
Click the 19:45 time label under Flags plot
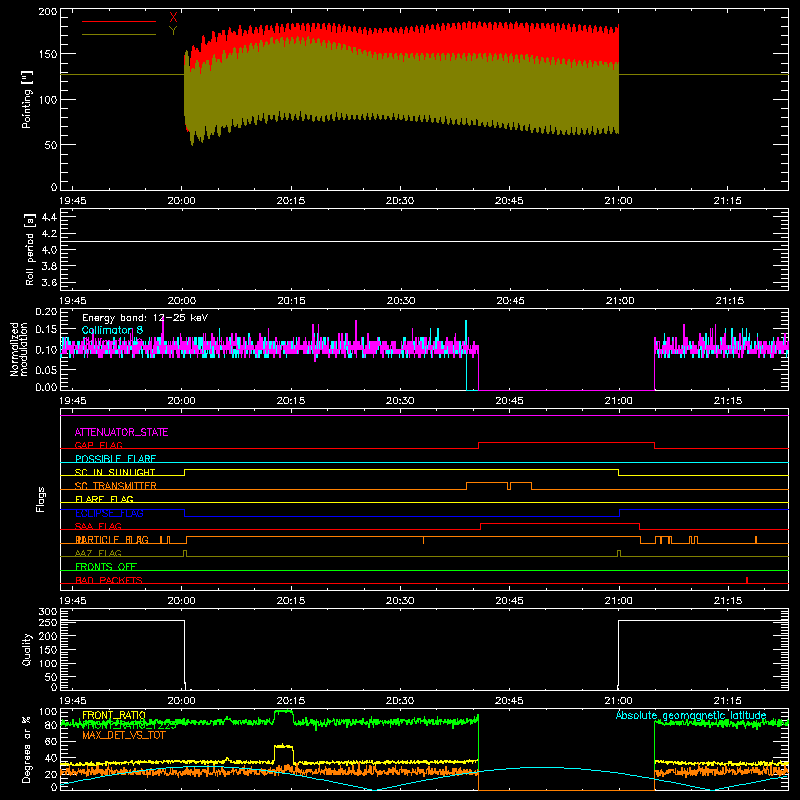(x=73, y=601)
